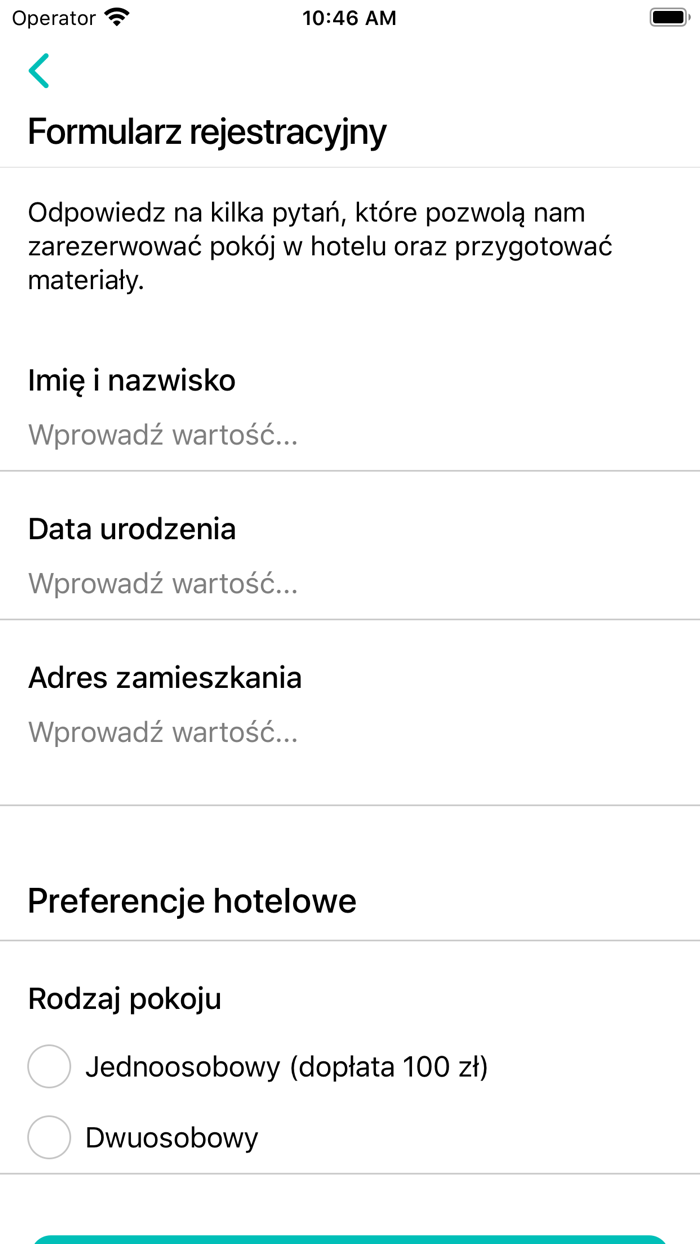Tap the intro text about hotel reservation
This screenshot has width=700, height=1244.
[320, 246]
